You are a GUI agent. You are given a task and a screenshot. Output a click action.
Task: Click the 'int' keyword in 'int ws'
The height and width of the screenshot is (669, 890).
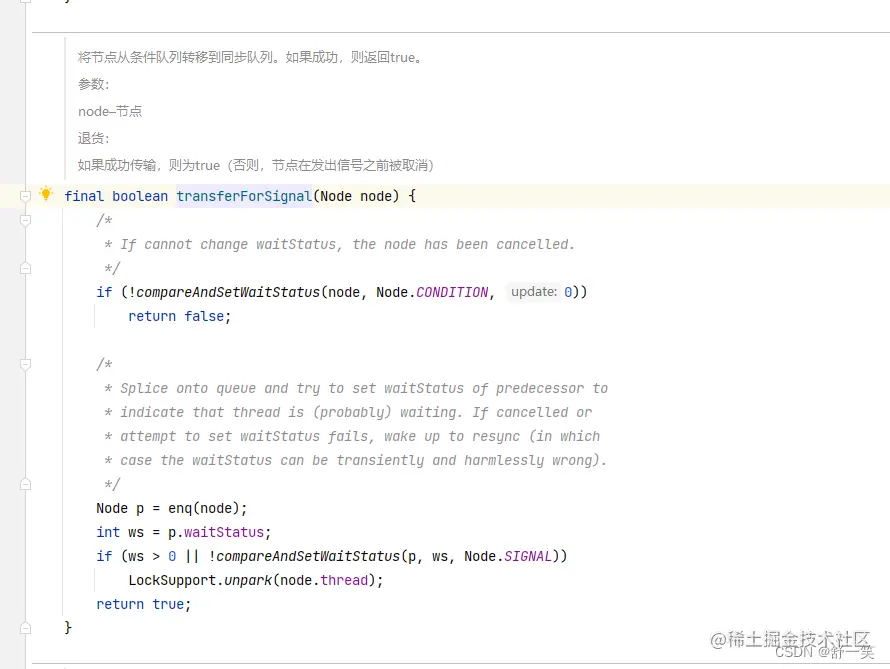[x=108, y=532]
